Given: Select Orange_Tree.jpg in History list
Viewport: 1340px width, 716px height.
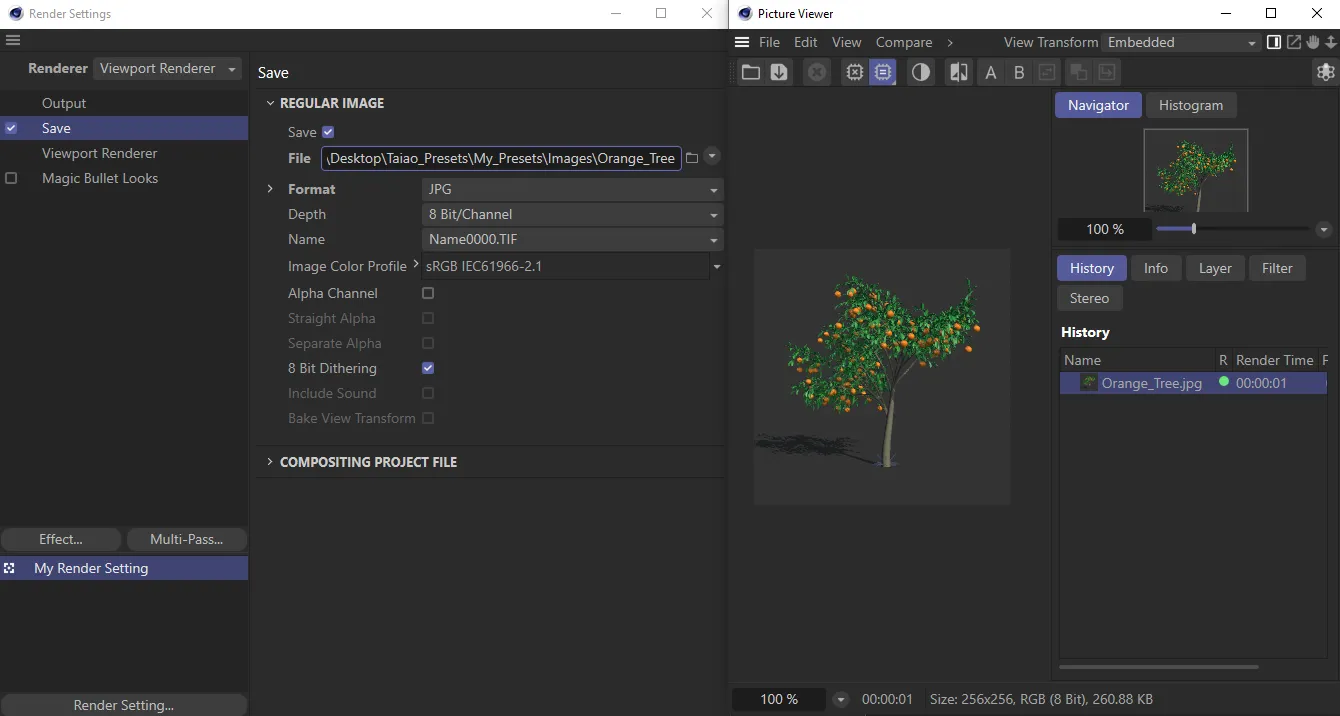Looking at the screenshot, I should point(1151,383).
